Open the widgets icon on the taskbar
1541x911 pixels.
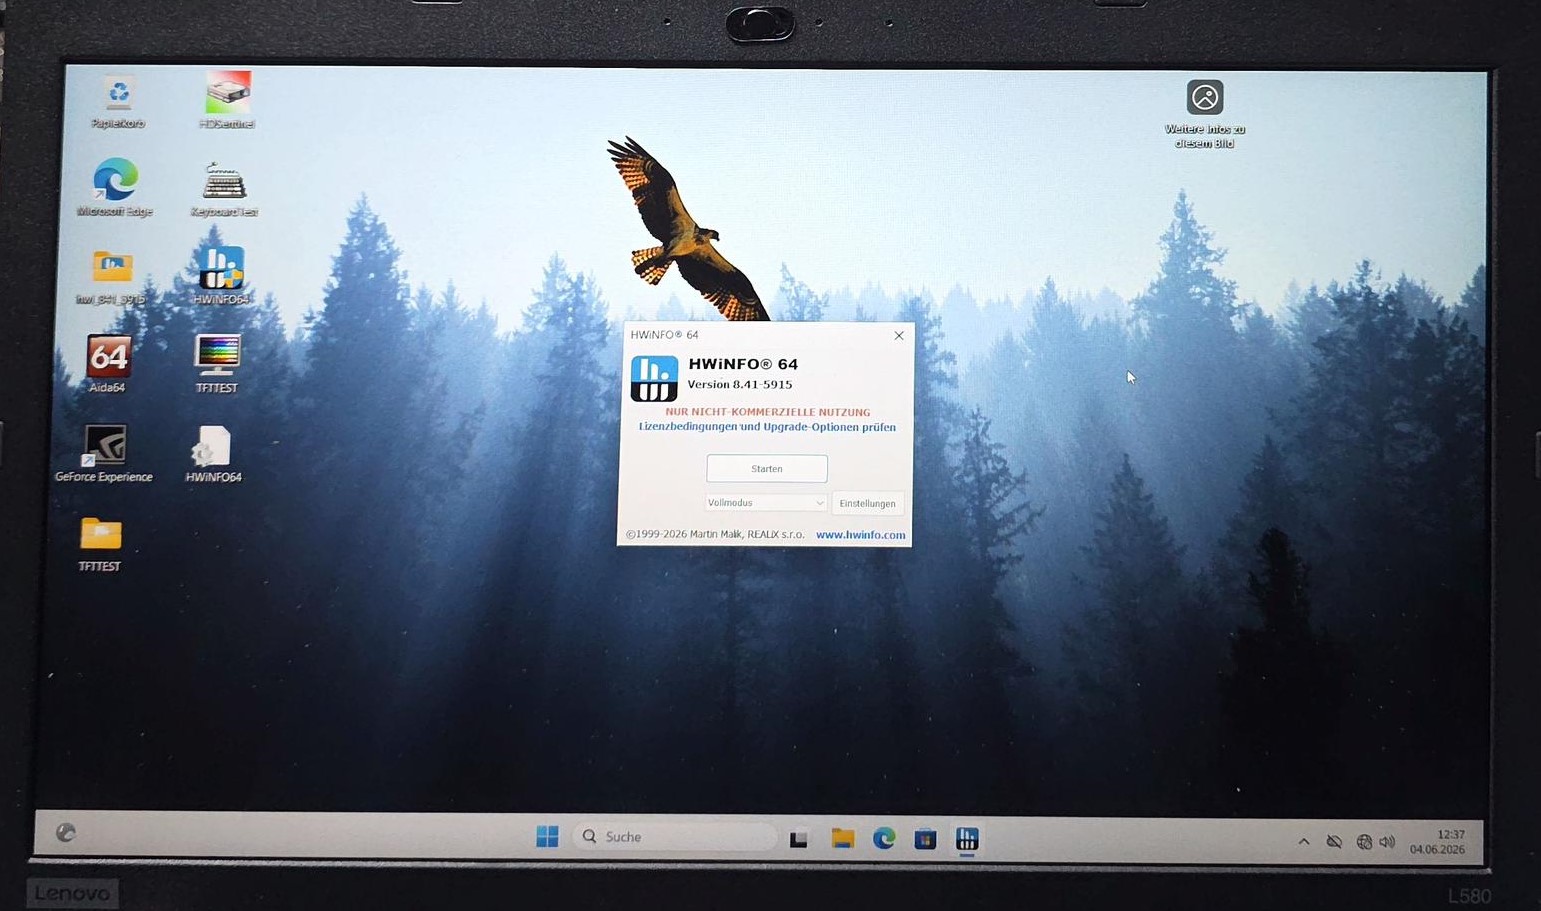pyautogui.click(x=66, y=832)
